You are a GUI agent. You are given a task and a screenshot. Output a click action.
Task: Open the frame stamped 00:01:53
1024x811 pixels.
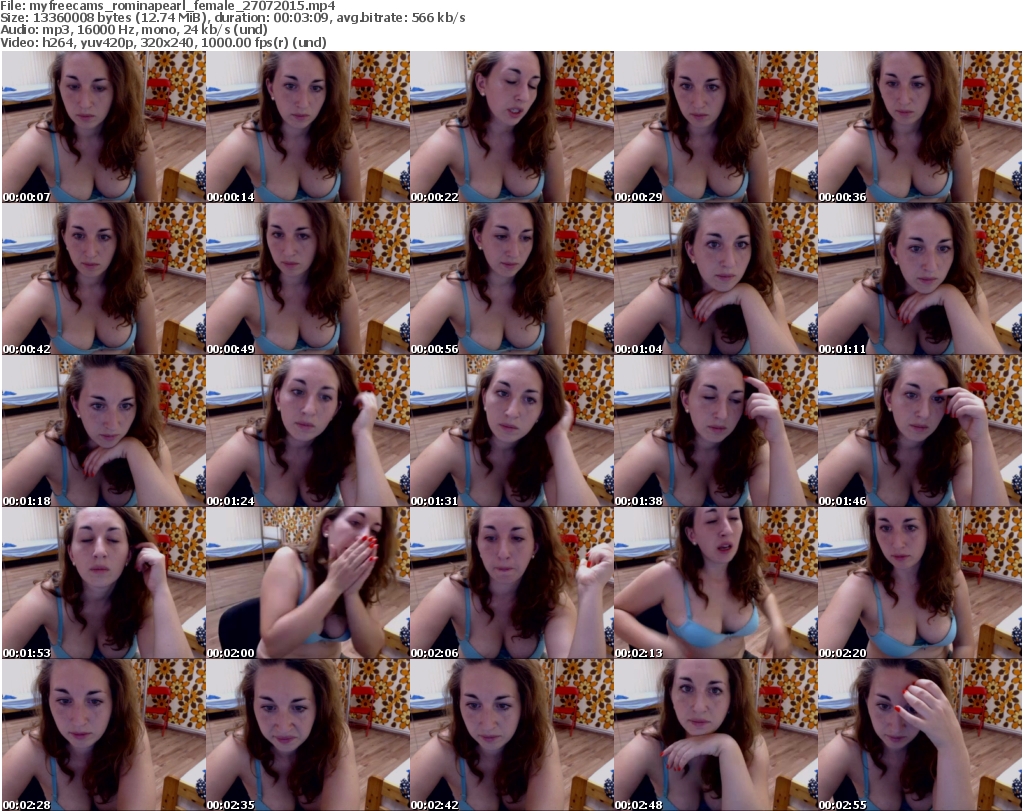[104, 583]
